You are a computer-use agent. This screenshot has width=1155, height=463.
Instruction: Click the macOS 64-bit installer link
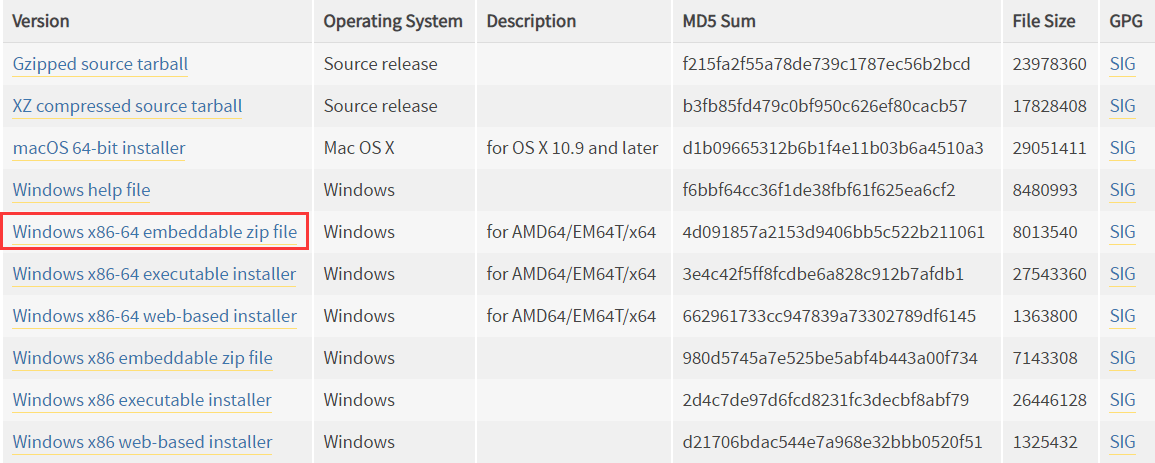(99, 148)
